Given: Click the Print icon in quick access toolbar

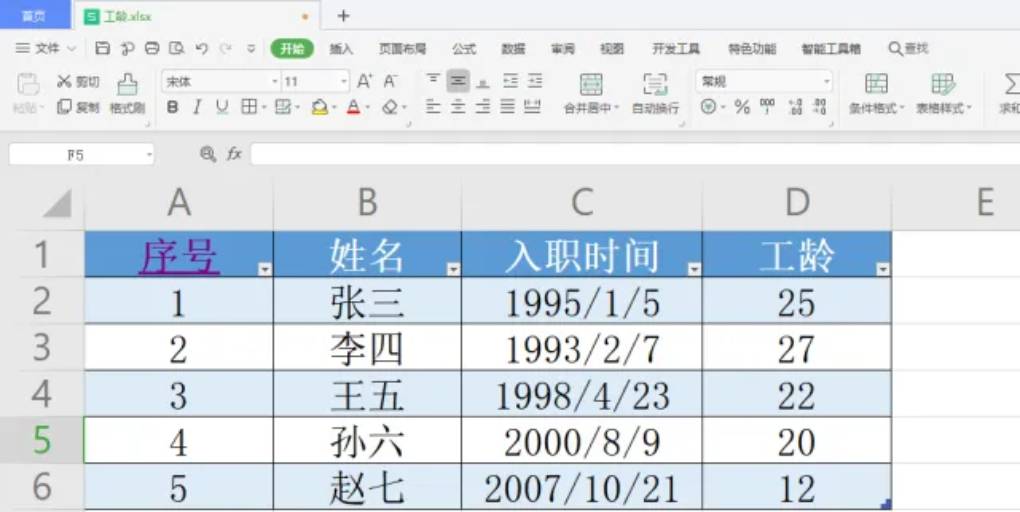Looking at the screenshot, I should coord(152,48).
